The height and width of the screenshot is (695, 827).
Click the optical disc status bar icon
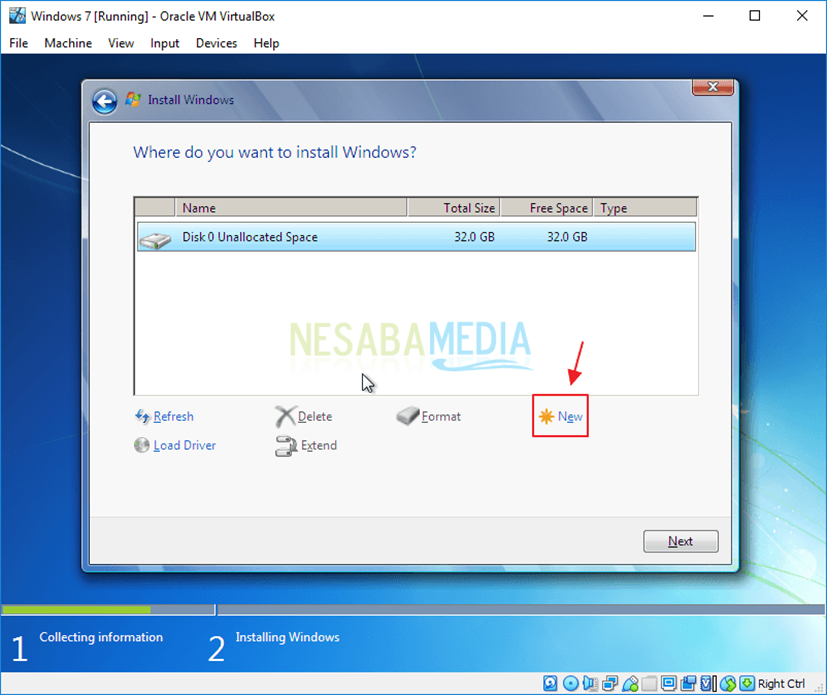[570, 684]
